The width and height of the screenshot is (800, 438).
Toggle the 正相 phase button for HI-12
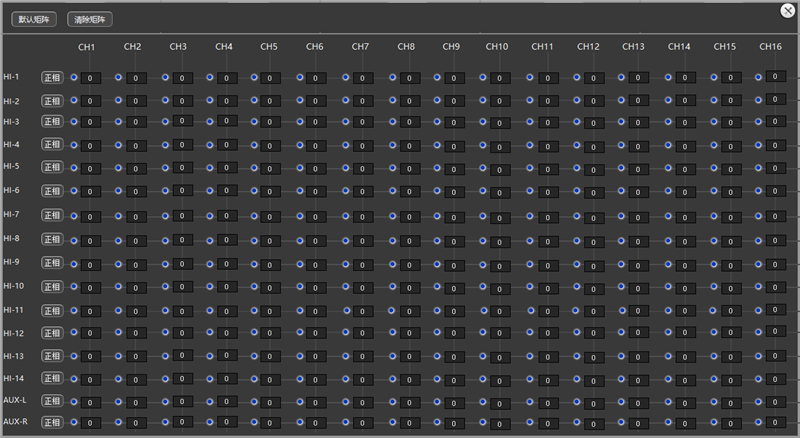click(51, 333)
